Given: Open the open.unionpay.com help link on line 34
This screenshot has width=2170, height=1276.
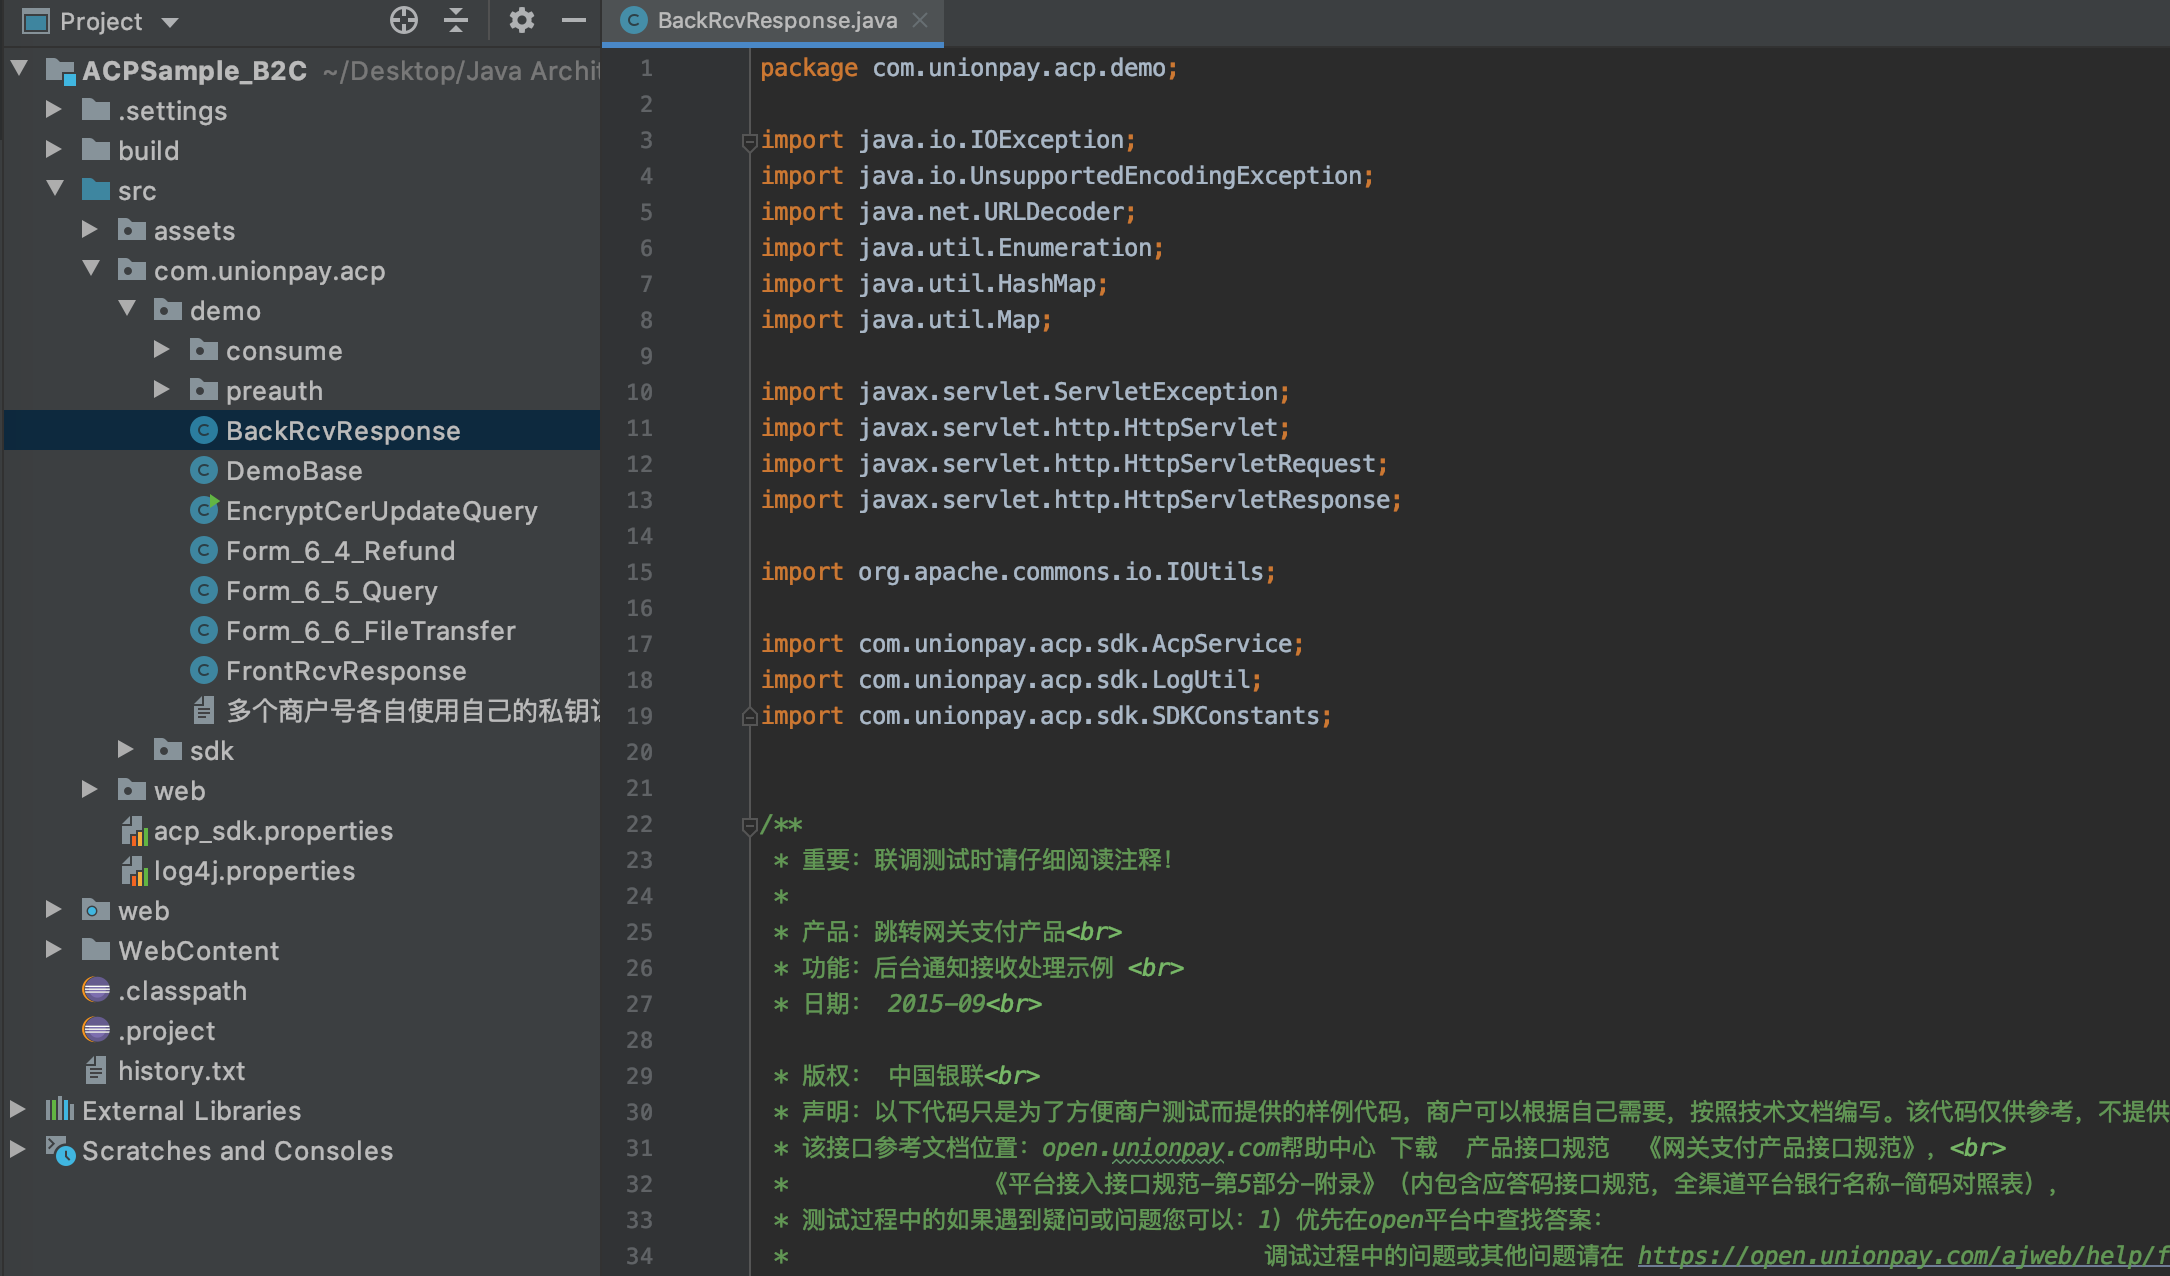Looking at the screenshot, I should pyautogui.click(x=1903, y=1255).
